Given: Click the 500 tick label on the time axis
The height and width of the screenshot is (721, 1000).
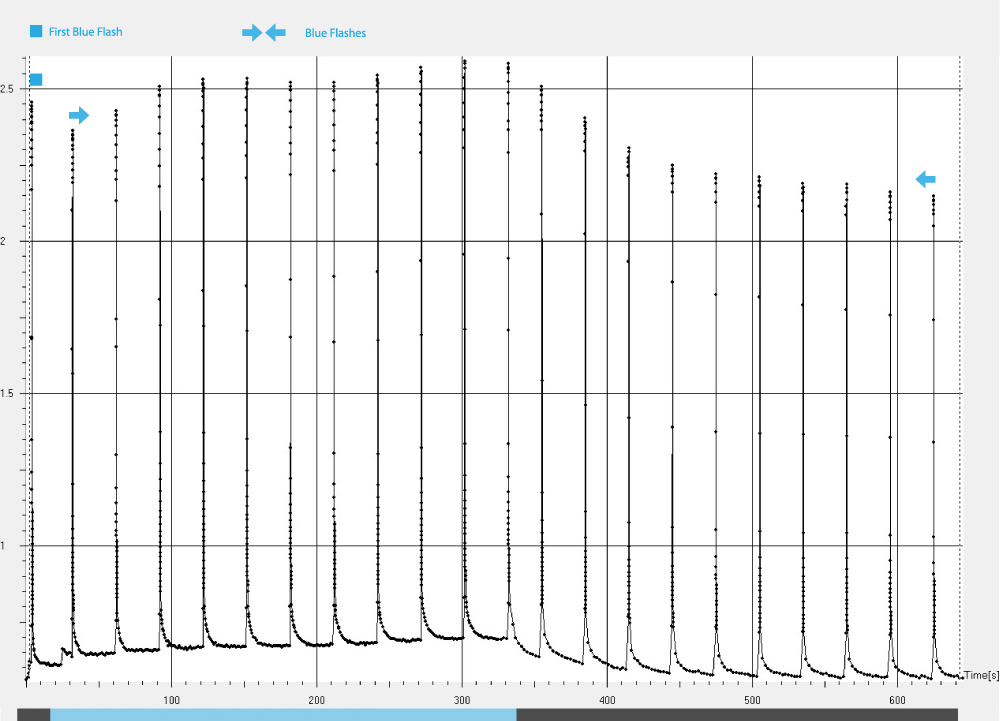Looking at the screenshot, I should pyautogui.click(x=752, y=700).
